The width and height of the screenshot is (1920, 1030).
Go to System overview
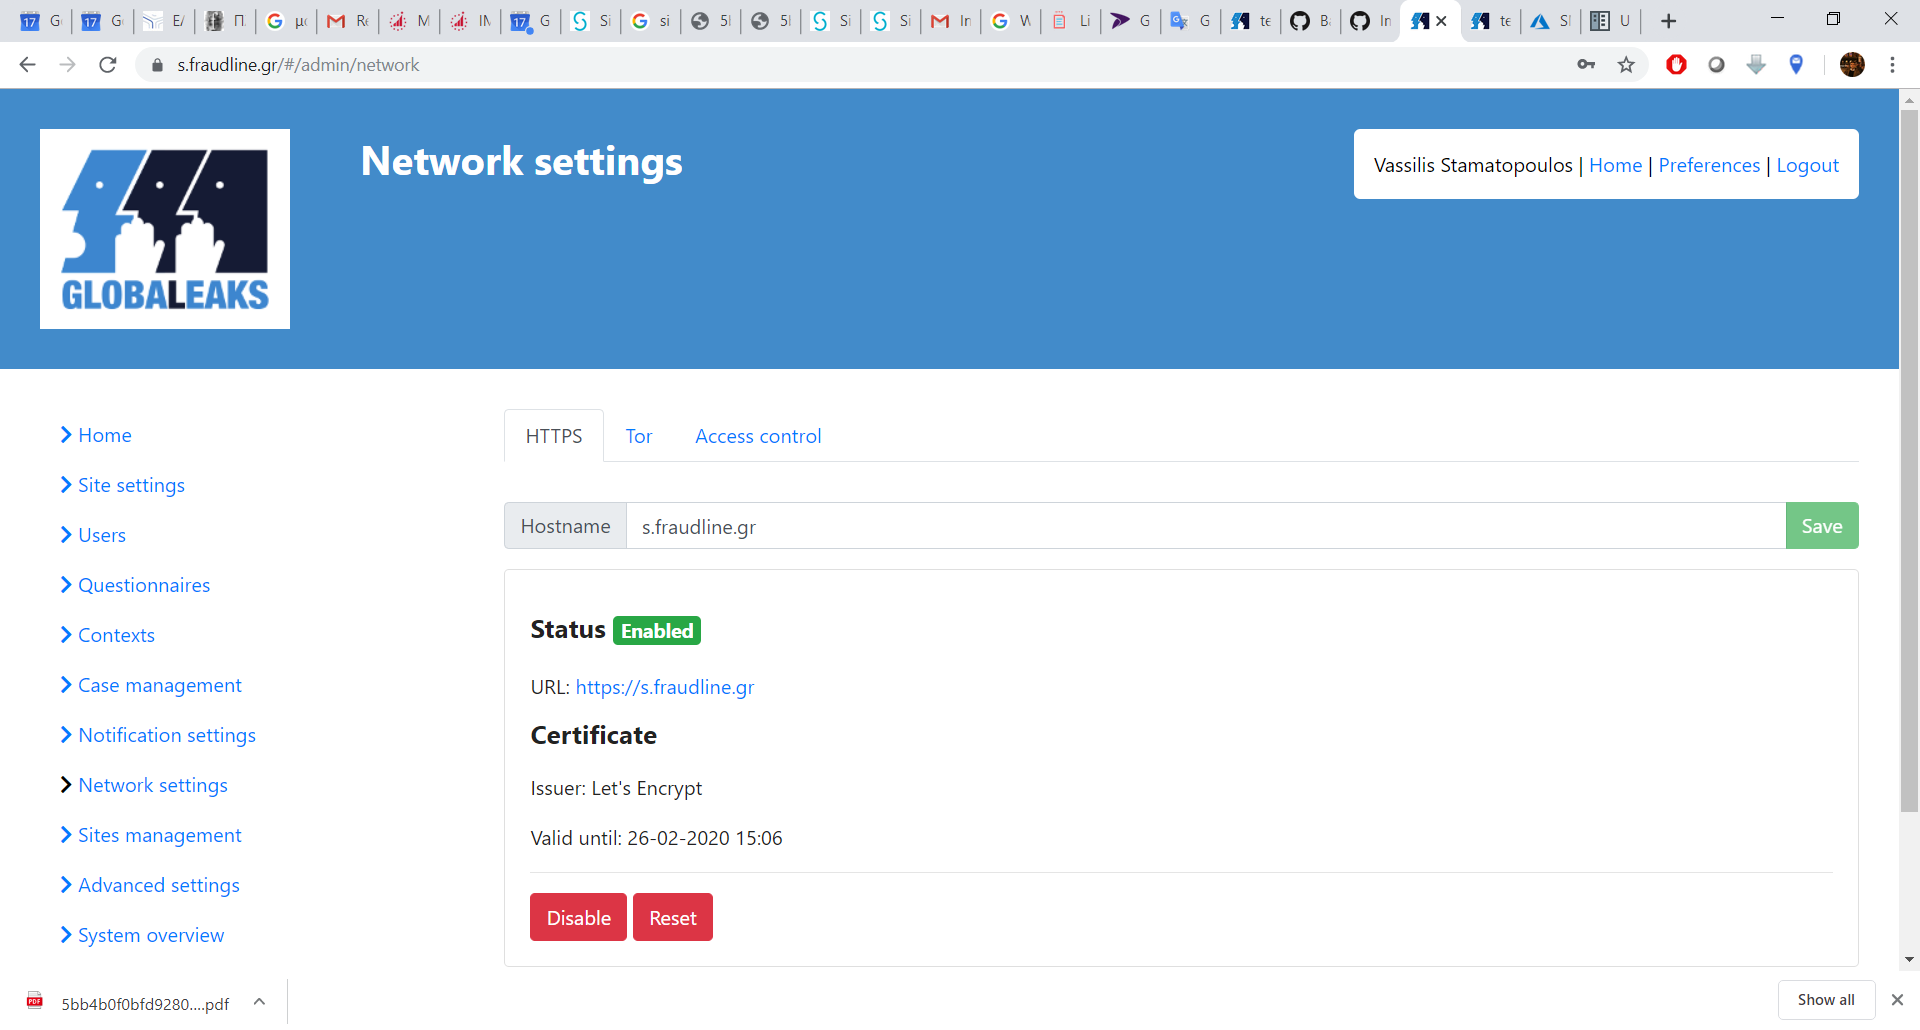pyautogui.click(x=151, y=935)
